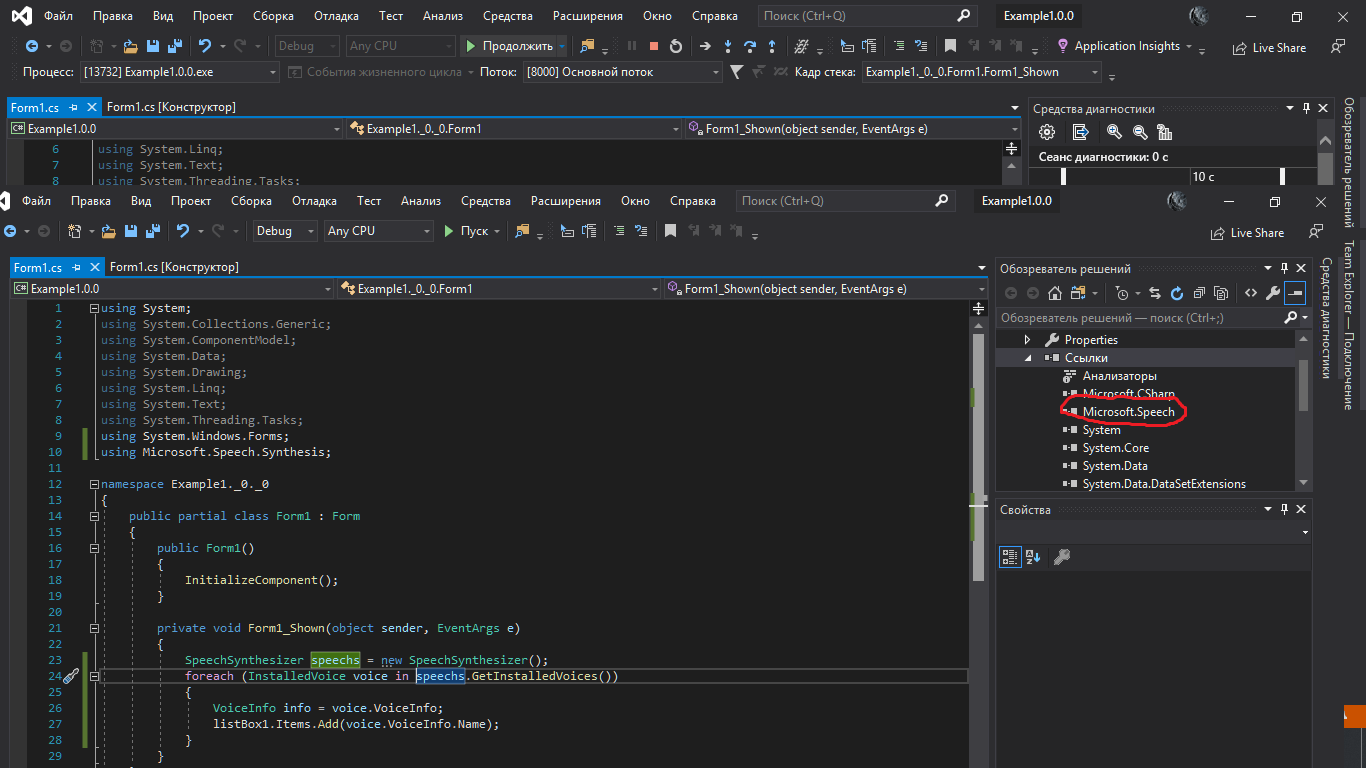1366x768 pixels.
Task: Collapse the Ссылки node in Solution Explorer
Action: coord(1027,358)
